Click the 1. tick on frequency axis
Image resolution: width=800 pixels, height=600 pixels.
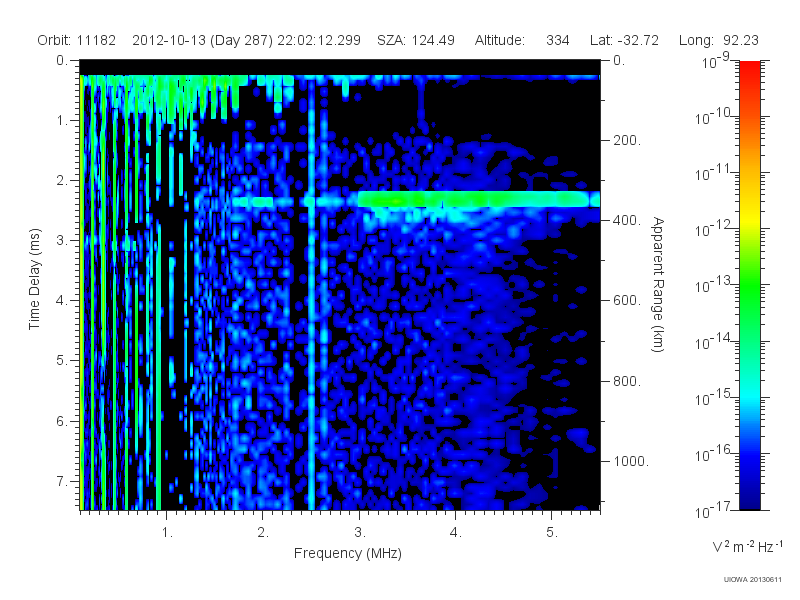coord(167,533)
